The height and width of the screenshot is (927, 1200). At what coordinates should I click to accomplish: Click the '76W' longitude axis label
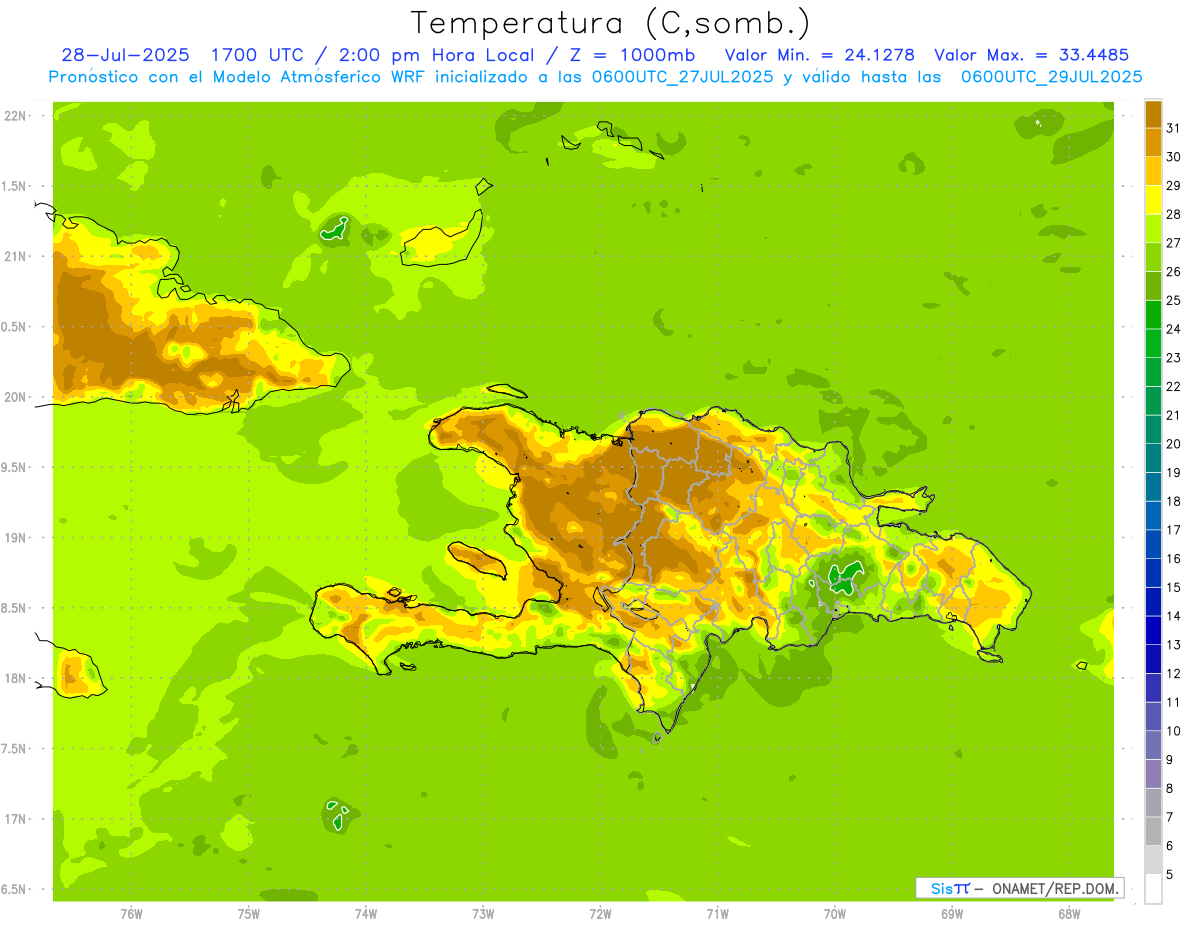coord(131,914)
